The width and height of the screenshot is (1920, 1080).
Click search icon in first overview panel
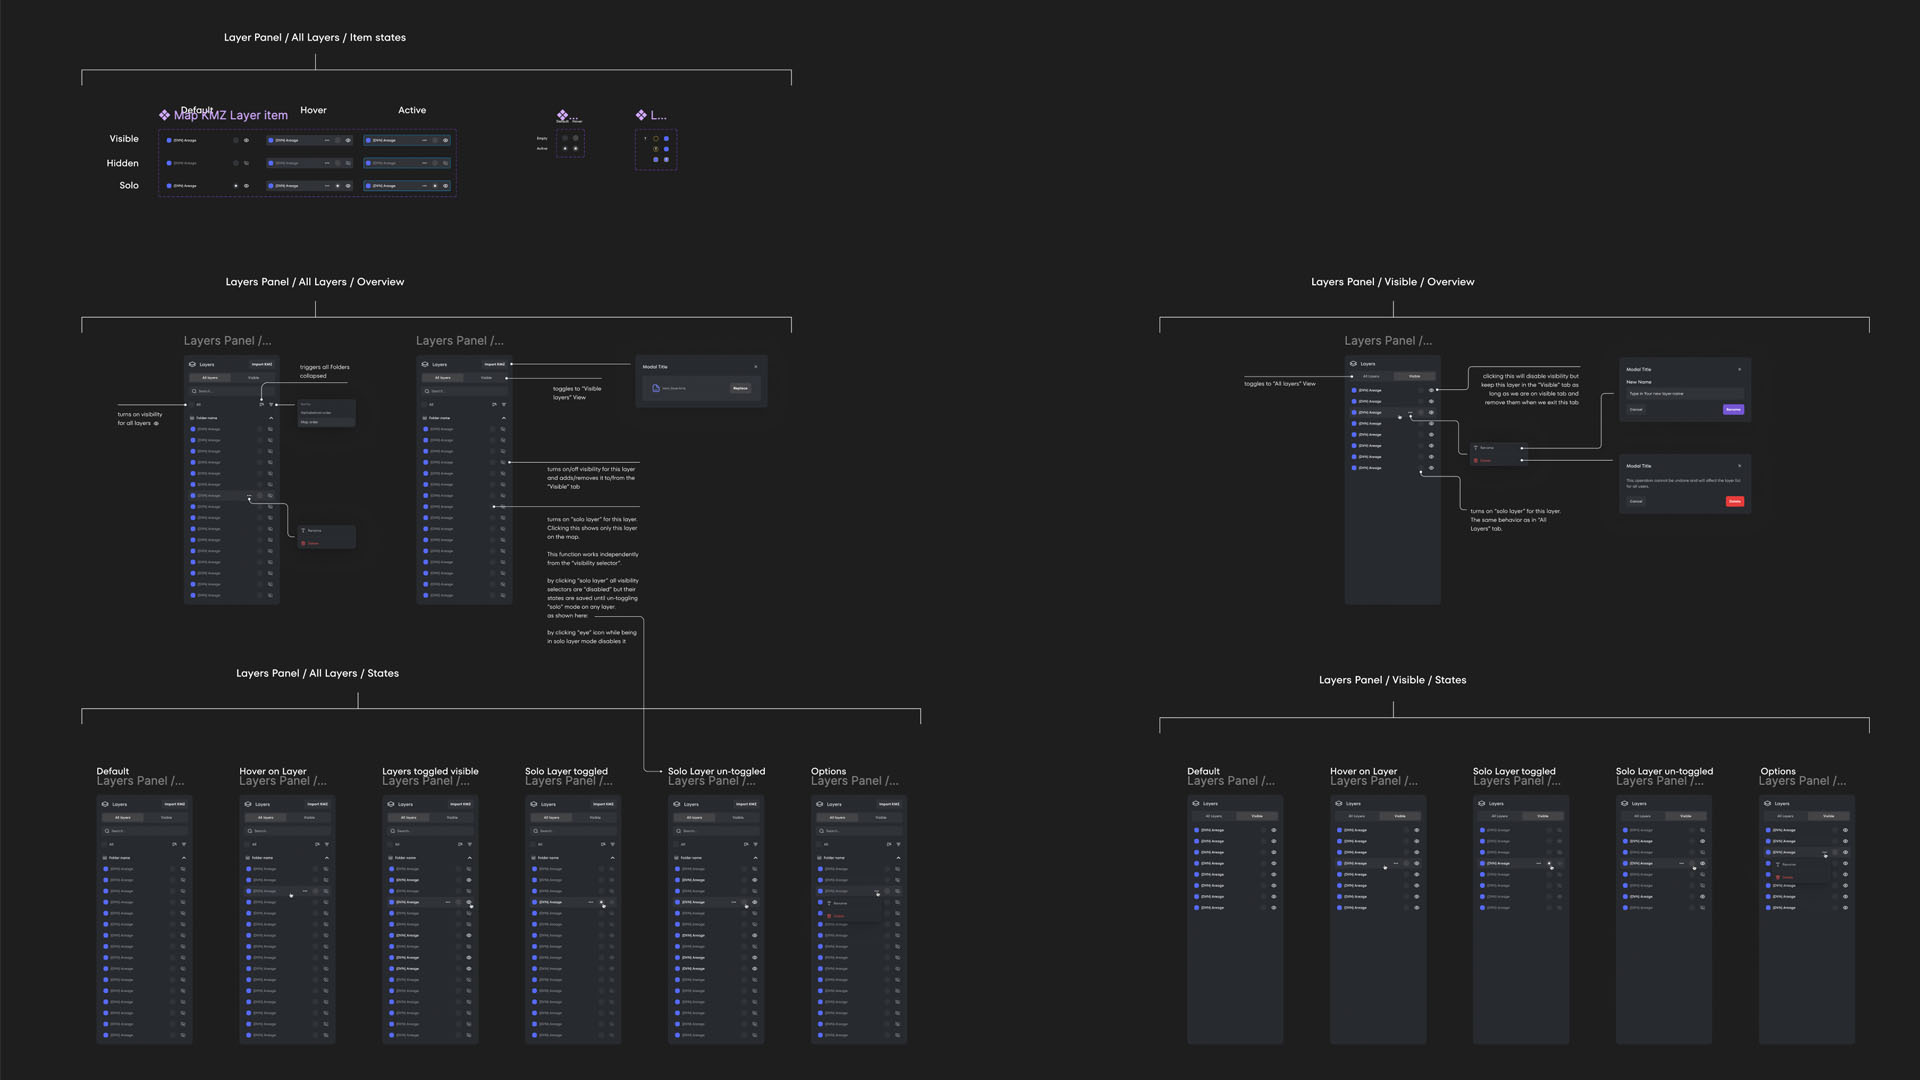pos(194,391)
